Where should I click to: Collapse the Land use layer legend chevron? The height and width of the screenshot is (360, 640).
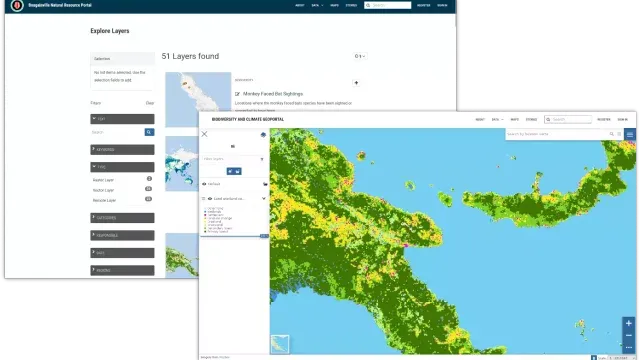264,199
